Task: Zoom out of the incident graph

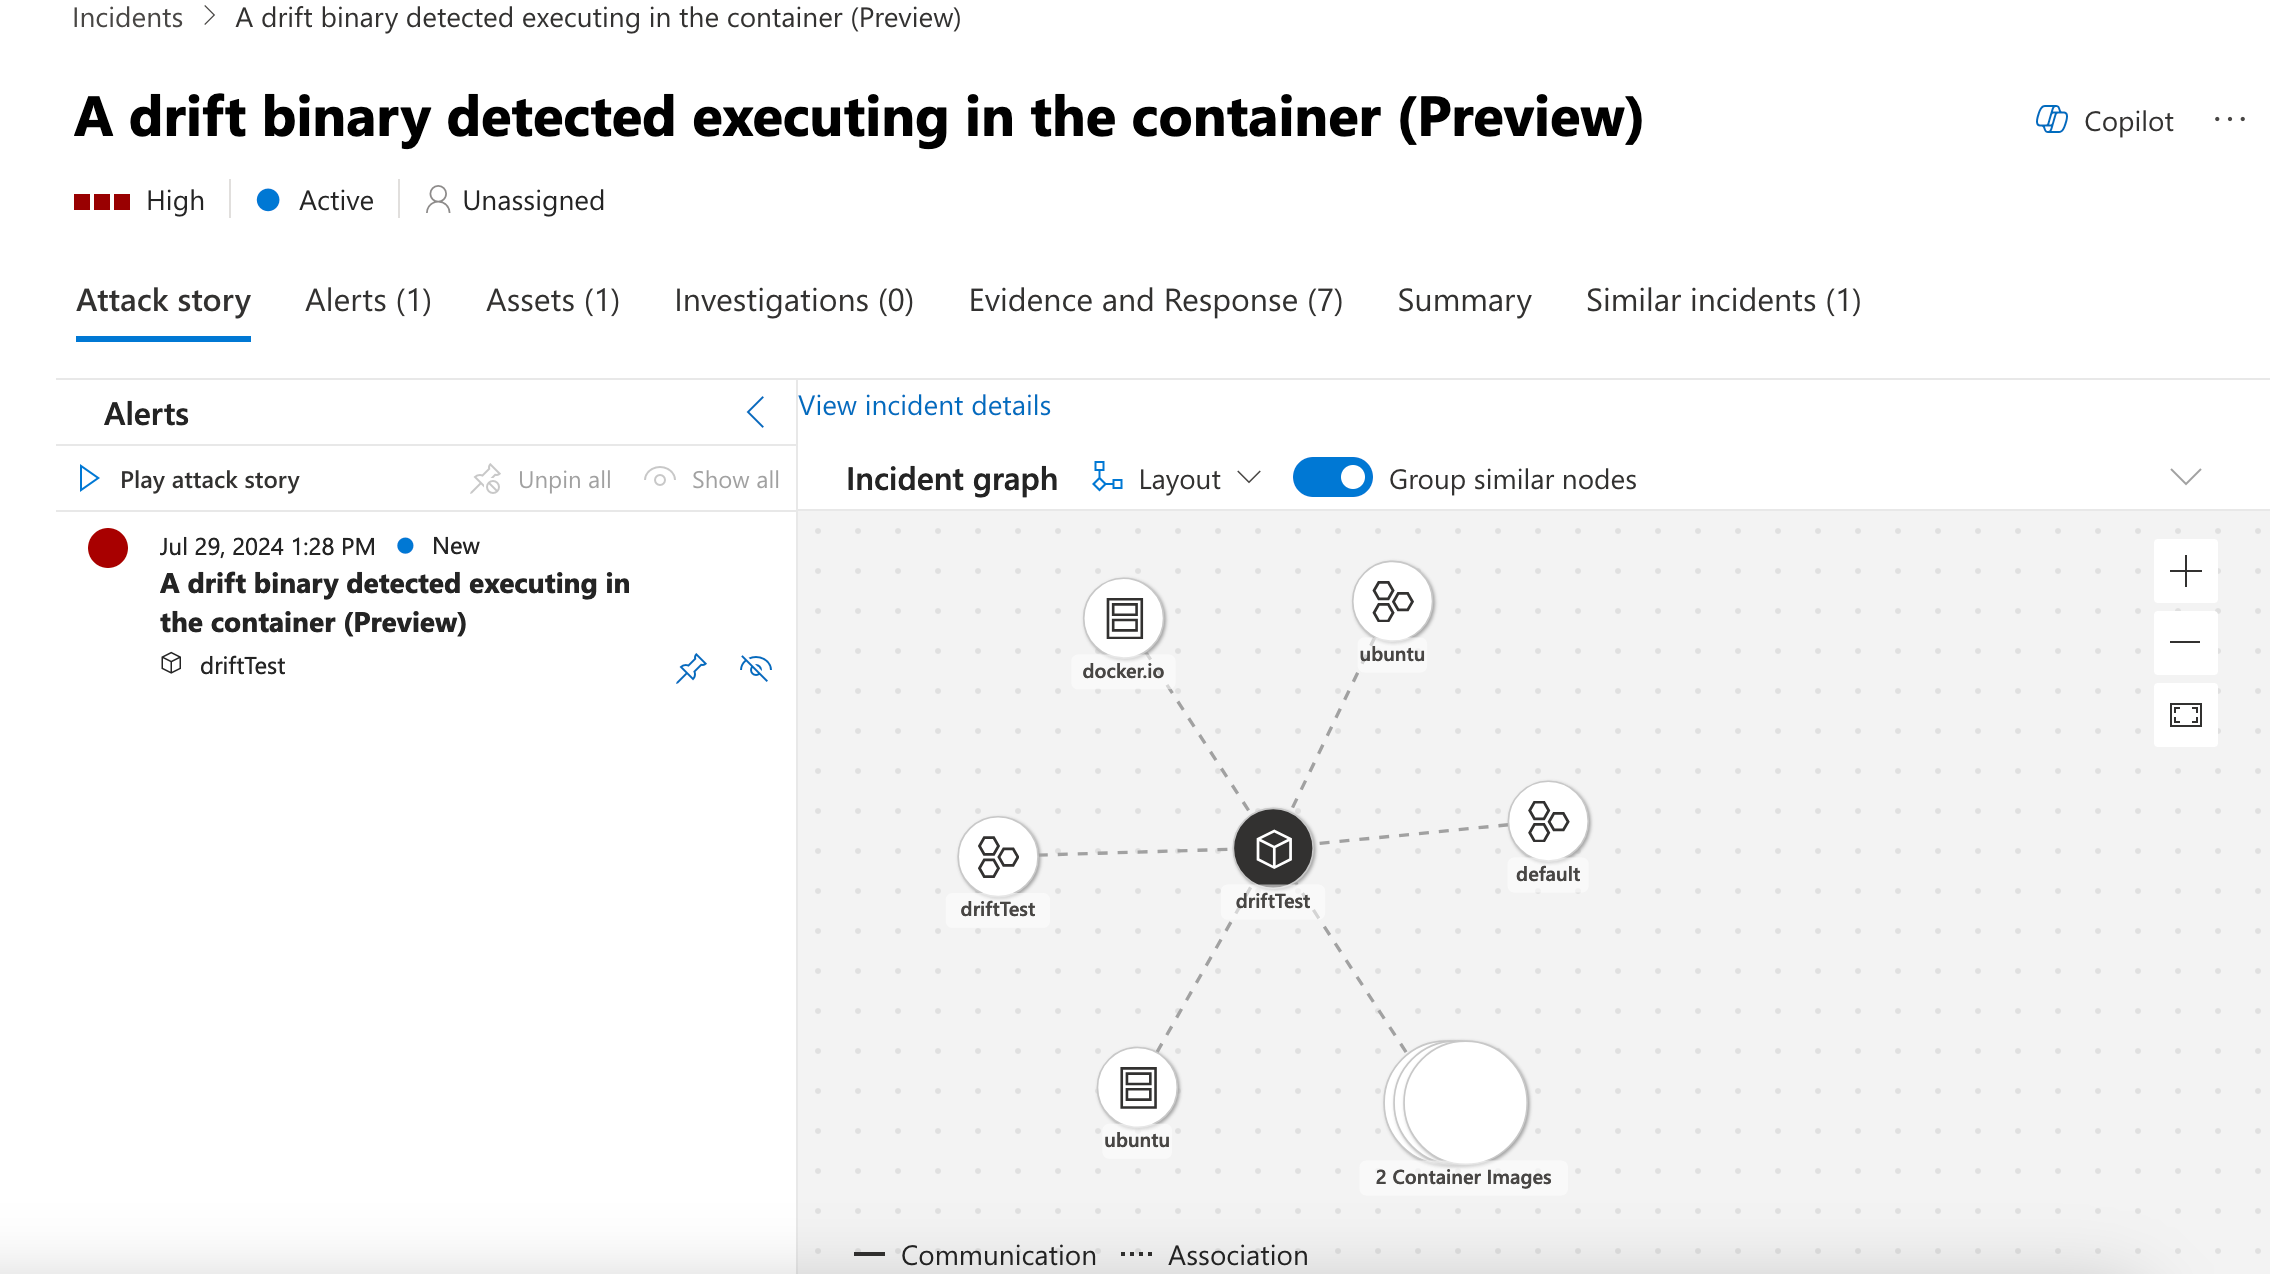Action: click(2186, 643)
